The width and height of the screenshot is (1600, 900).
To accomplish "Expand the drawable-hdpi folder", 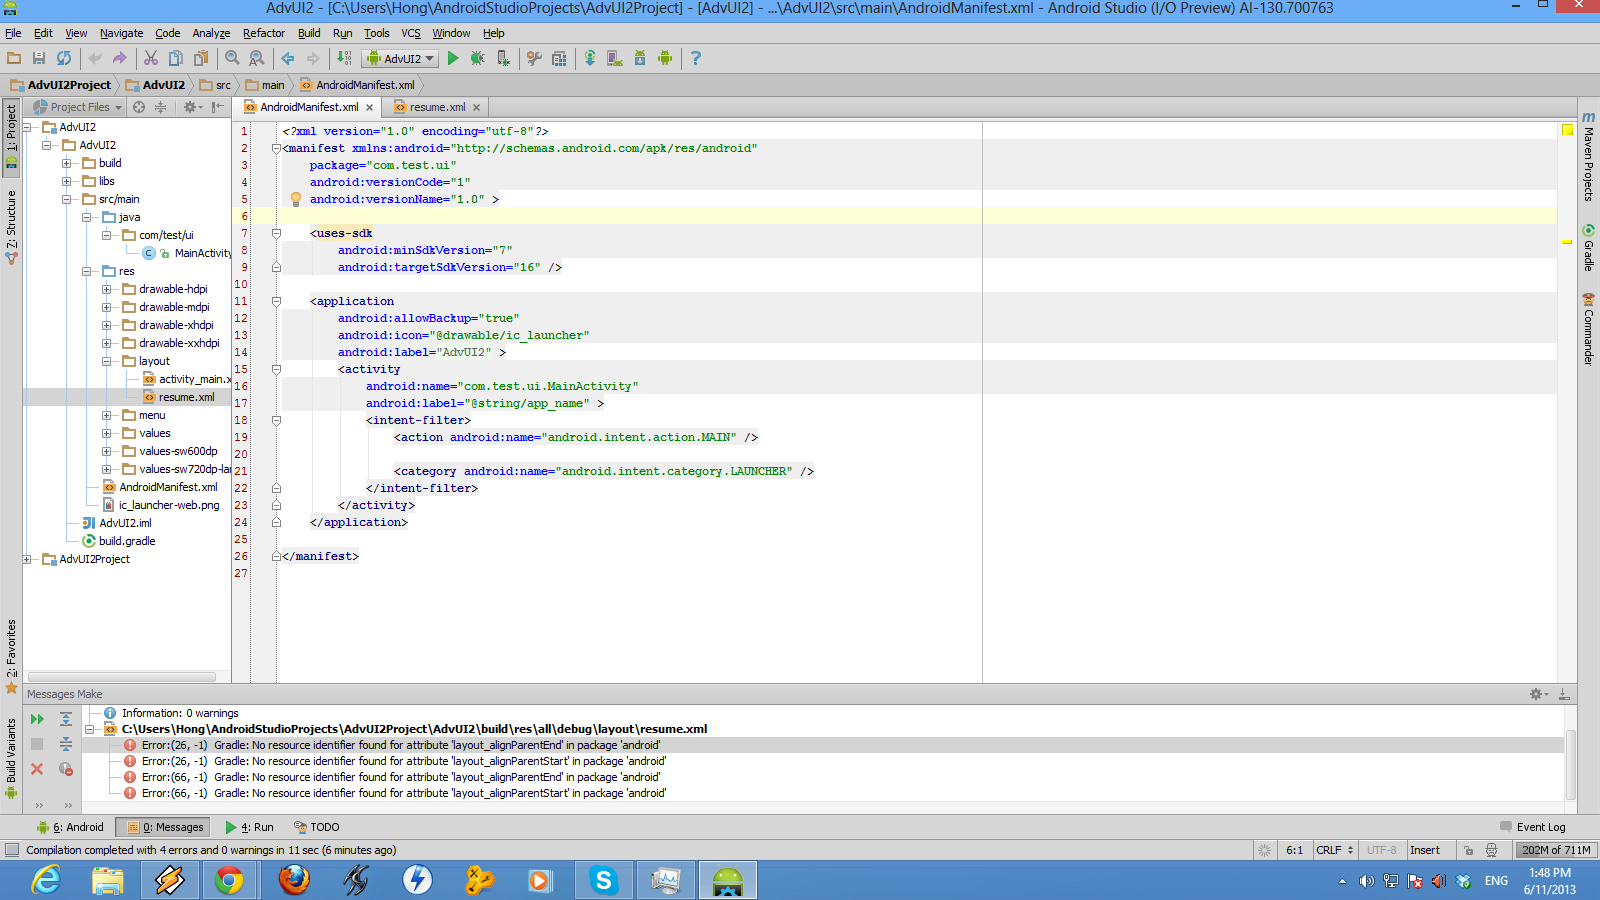I will coord(106,289).
